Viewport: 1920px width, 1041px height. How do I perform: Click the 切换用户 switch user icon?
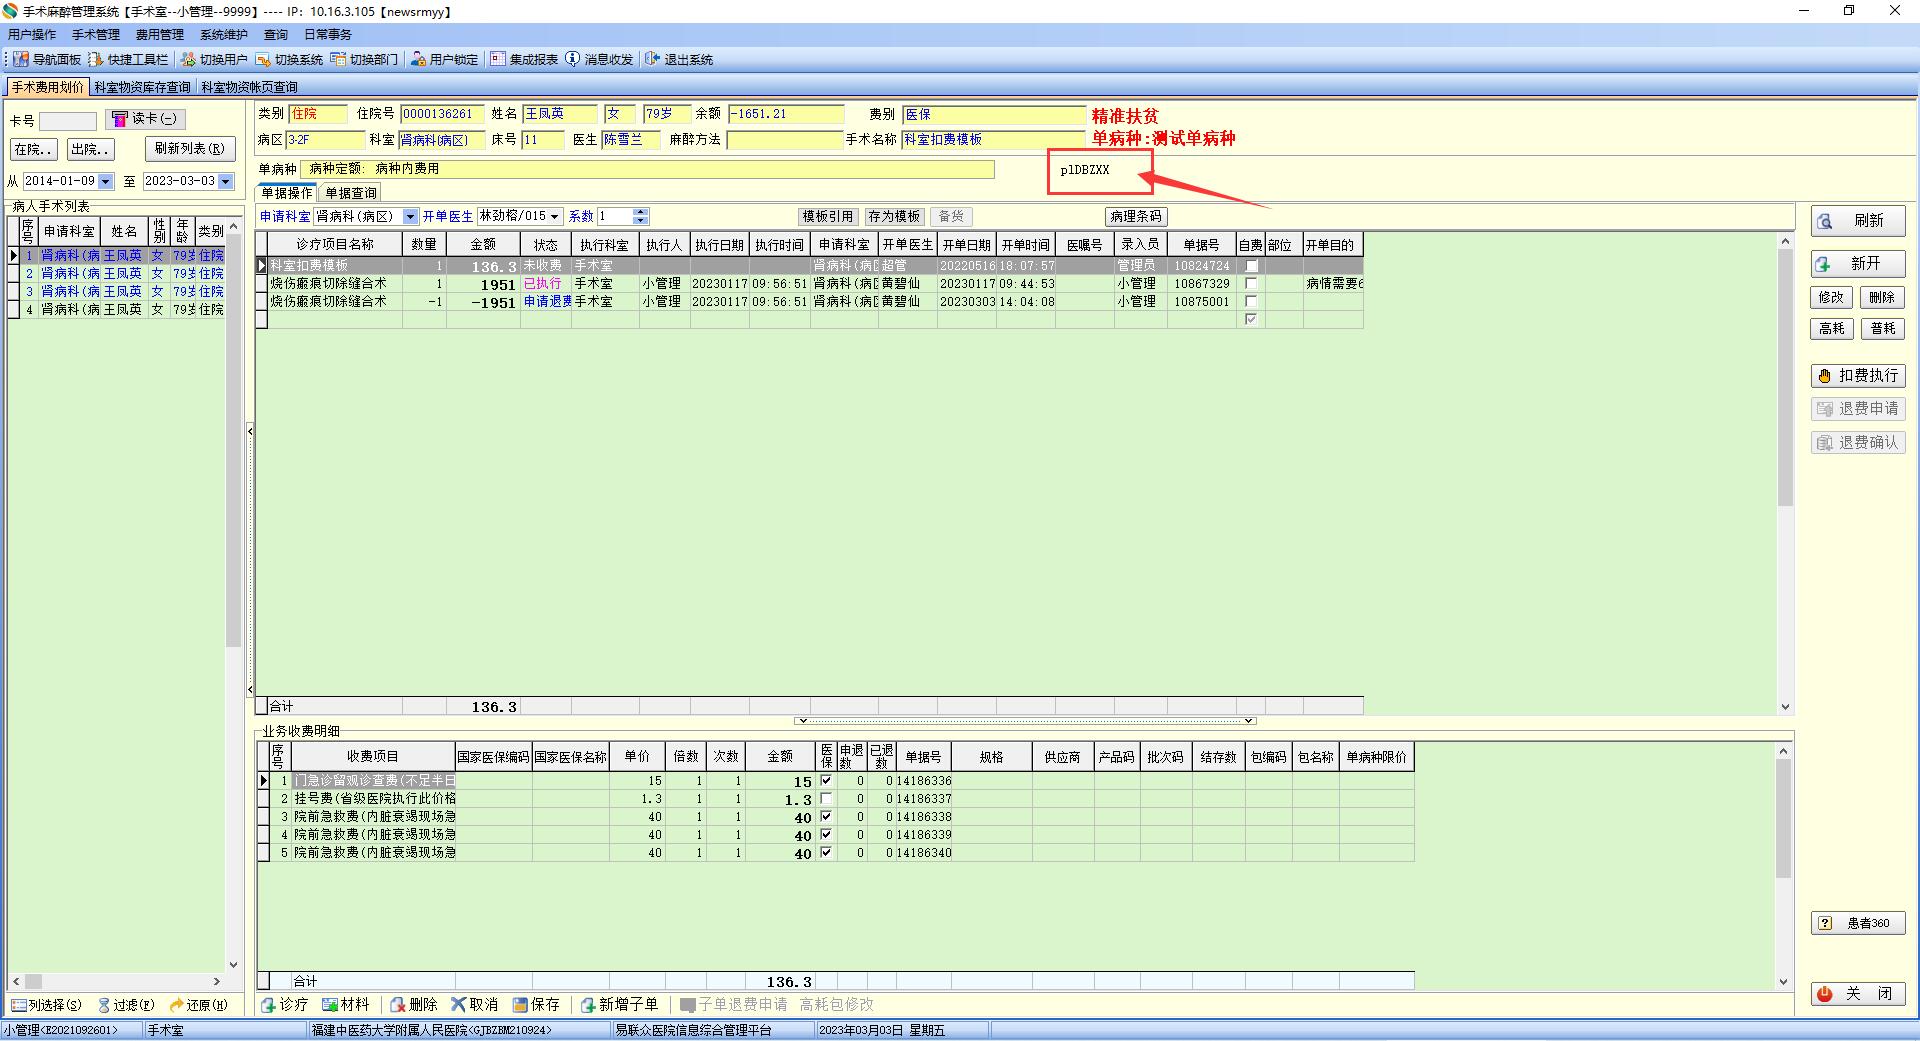(x=188, y=60)
